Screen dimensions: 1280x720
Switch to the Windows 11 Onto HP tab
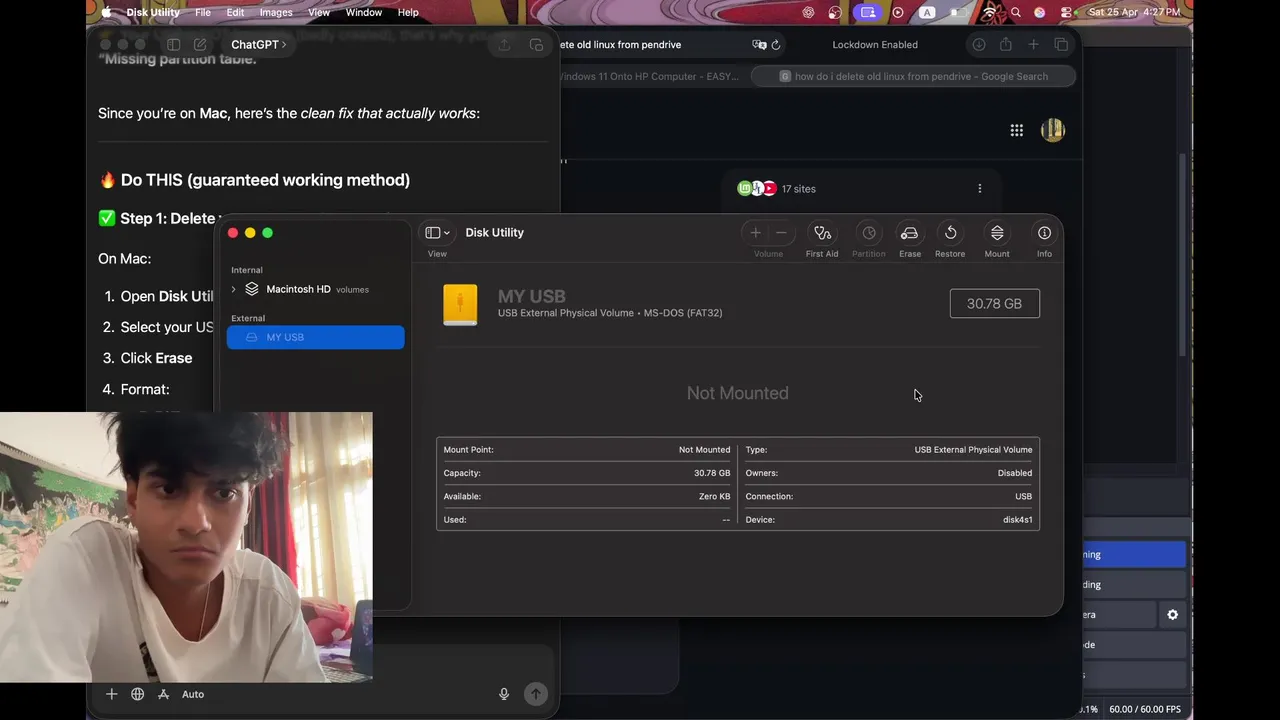650,76
